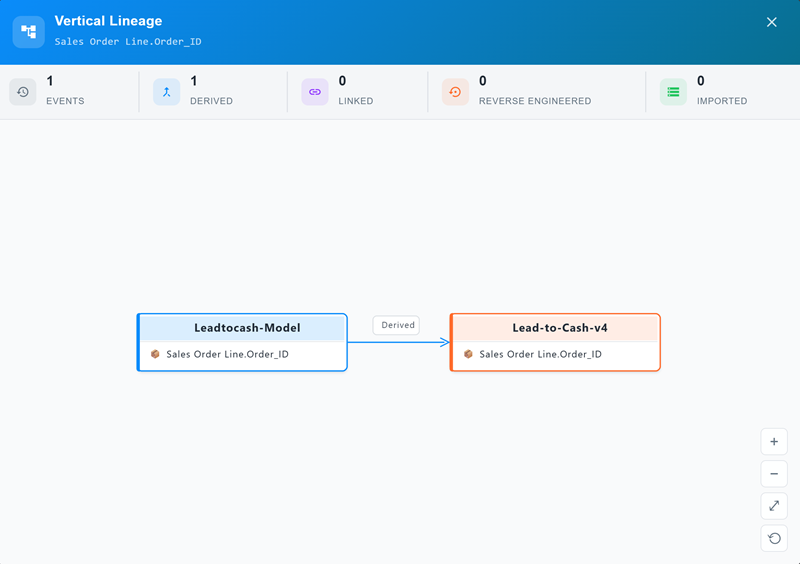Reset the lineage diagram view
Image resolution: width=800 pixels, height=564 pixels.
[x=774, y=538]
